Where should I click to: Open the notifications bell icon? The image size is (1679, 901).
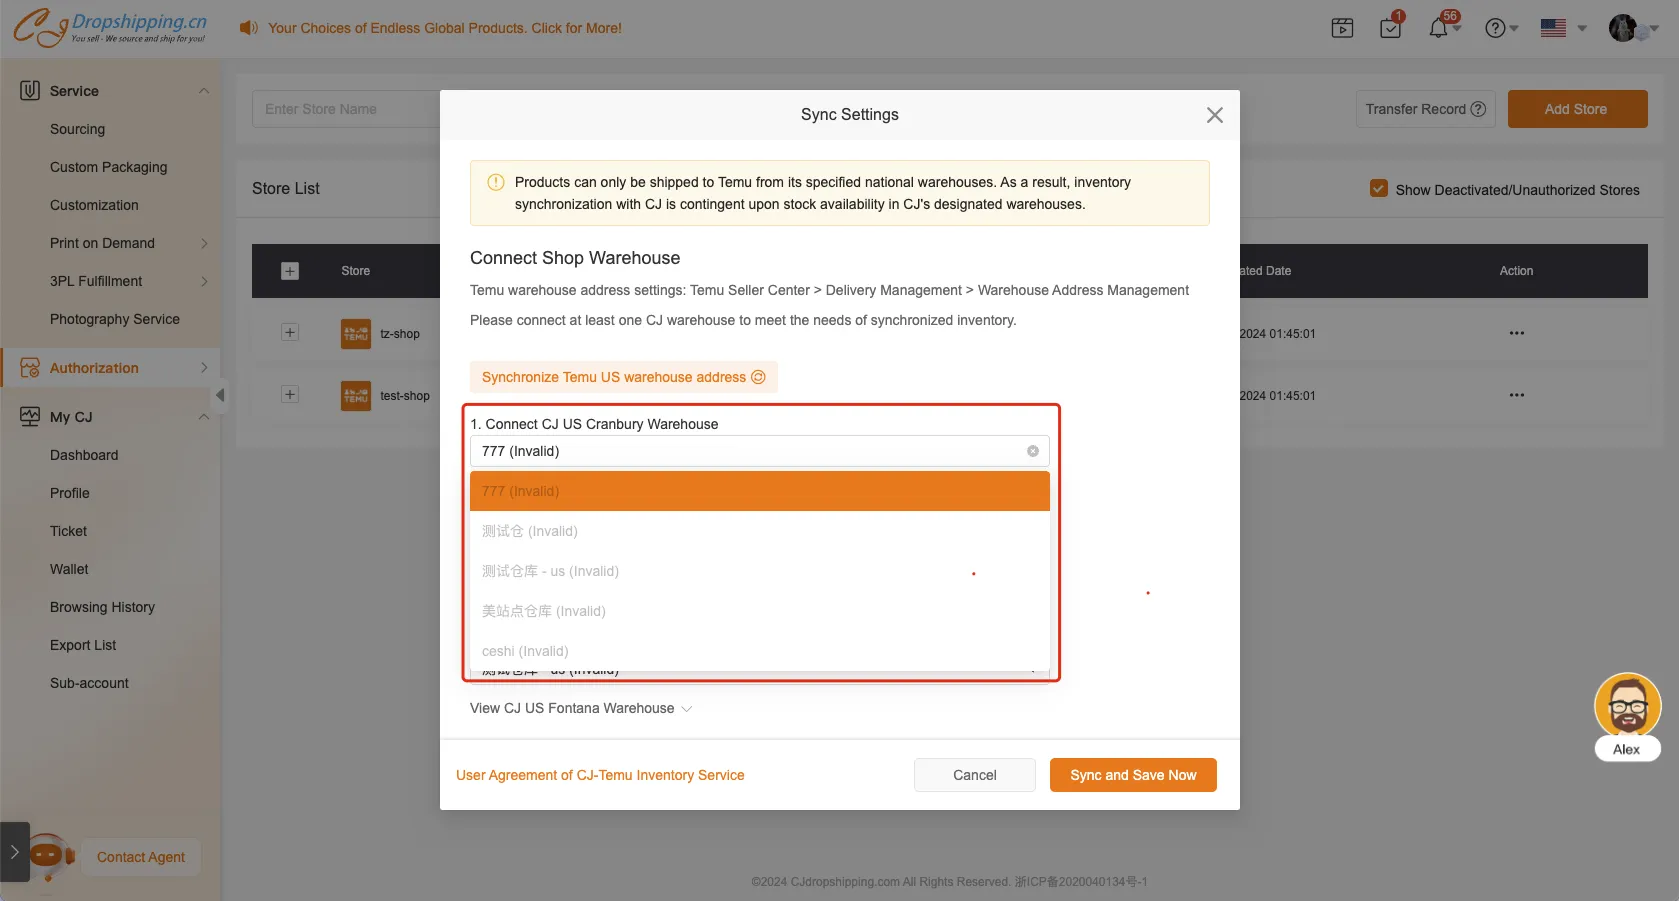tap(1439, 28)
